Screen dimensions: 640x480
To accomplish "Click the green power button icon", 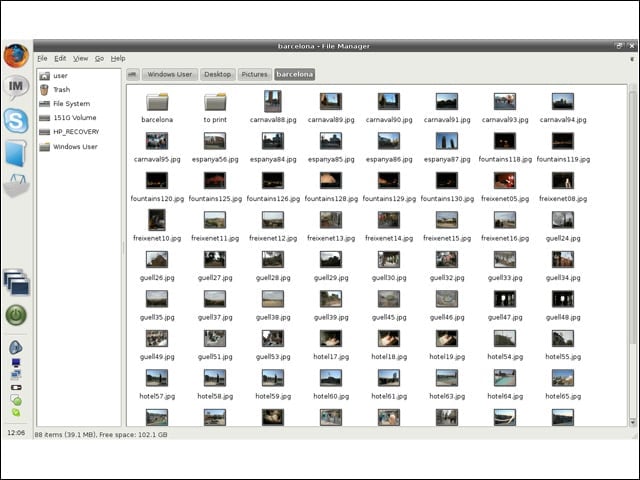I will (16, 315).
